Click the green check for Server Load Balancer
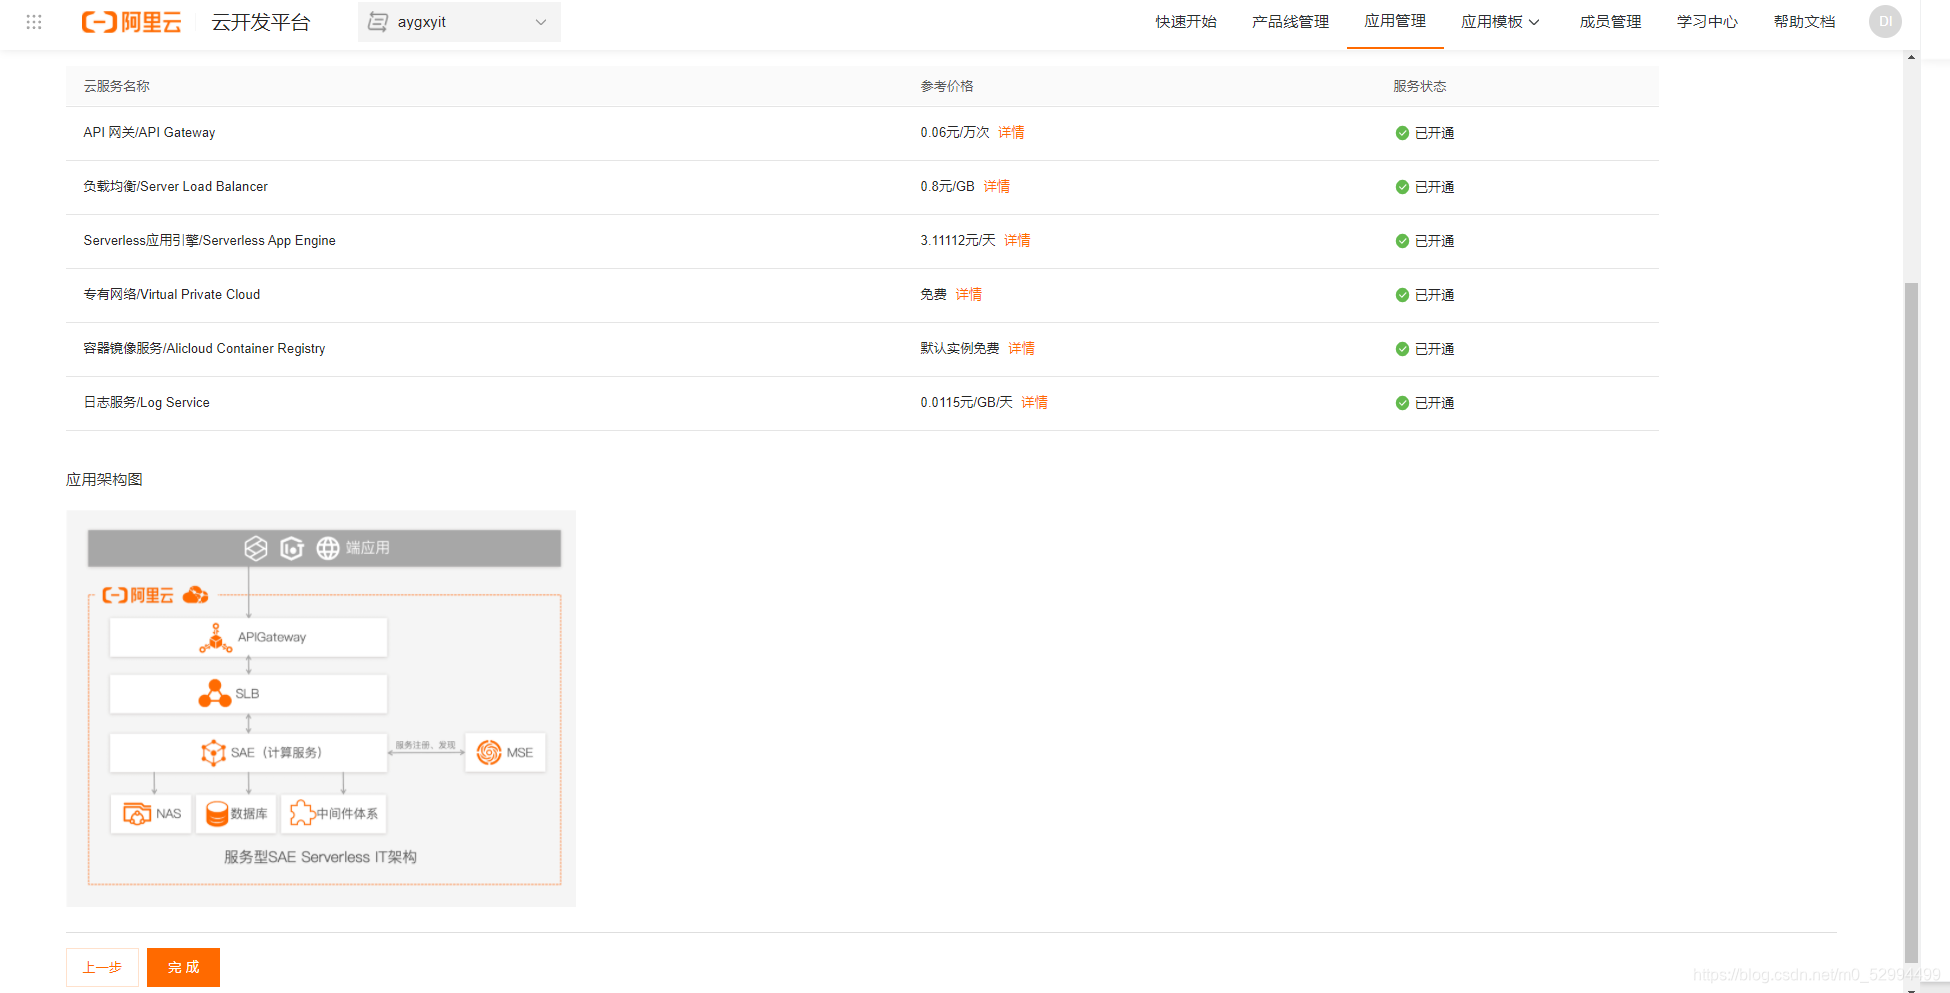The width and height of the screenshot is (1950, 993). click(1402, 187)
